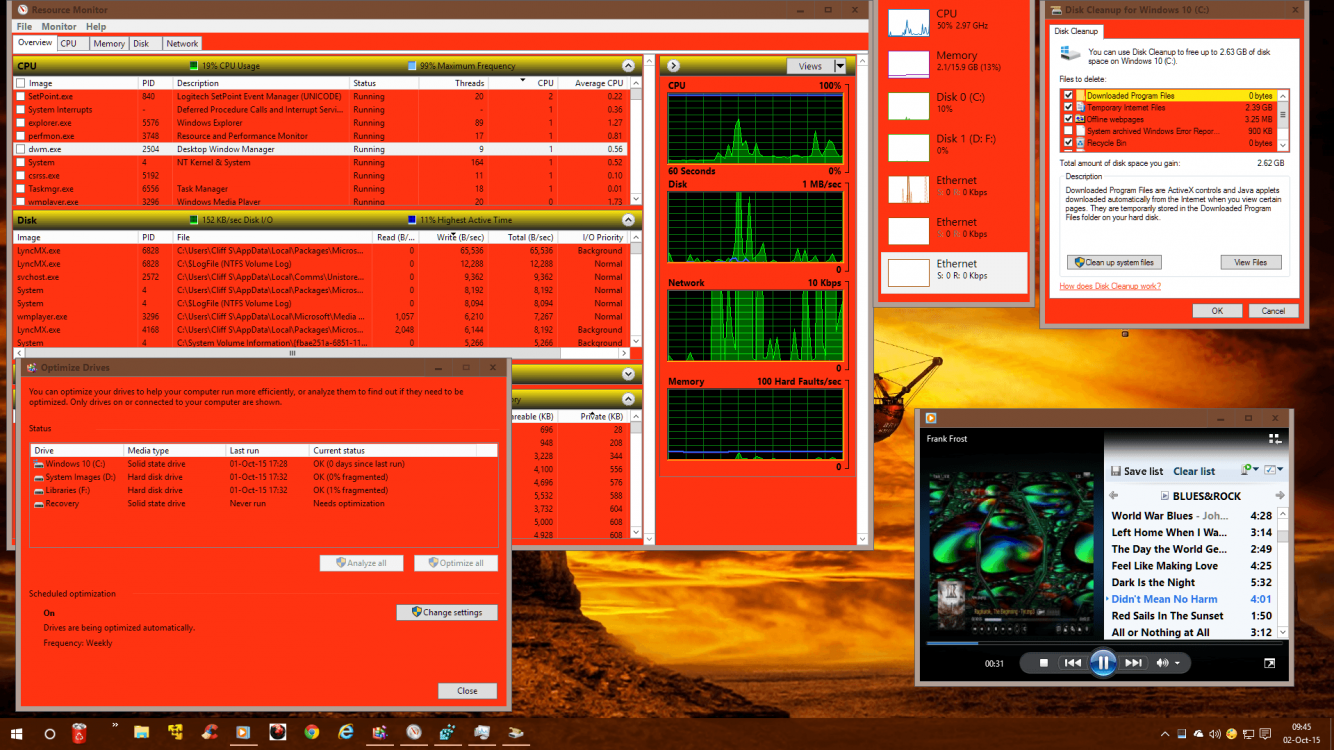Open the 'How does Disk Cleanup work?' link

1110,286
